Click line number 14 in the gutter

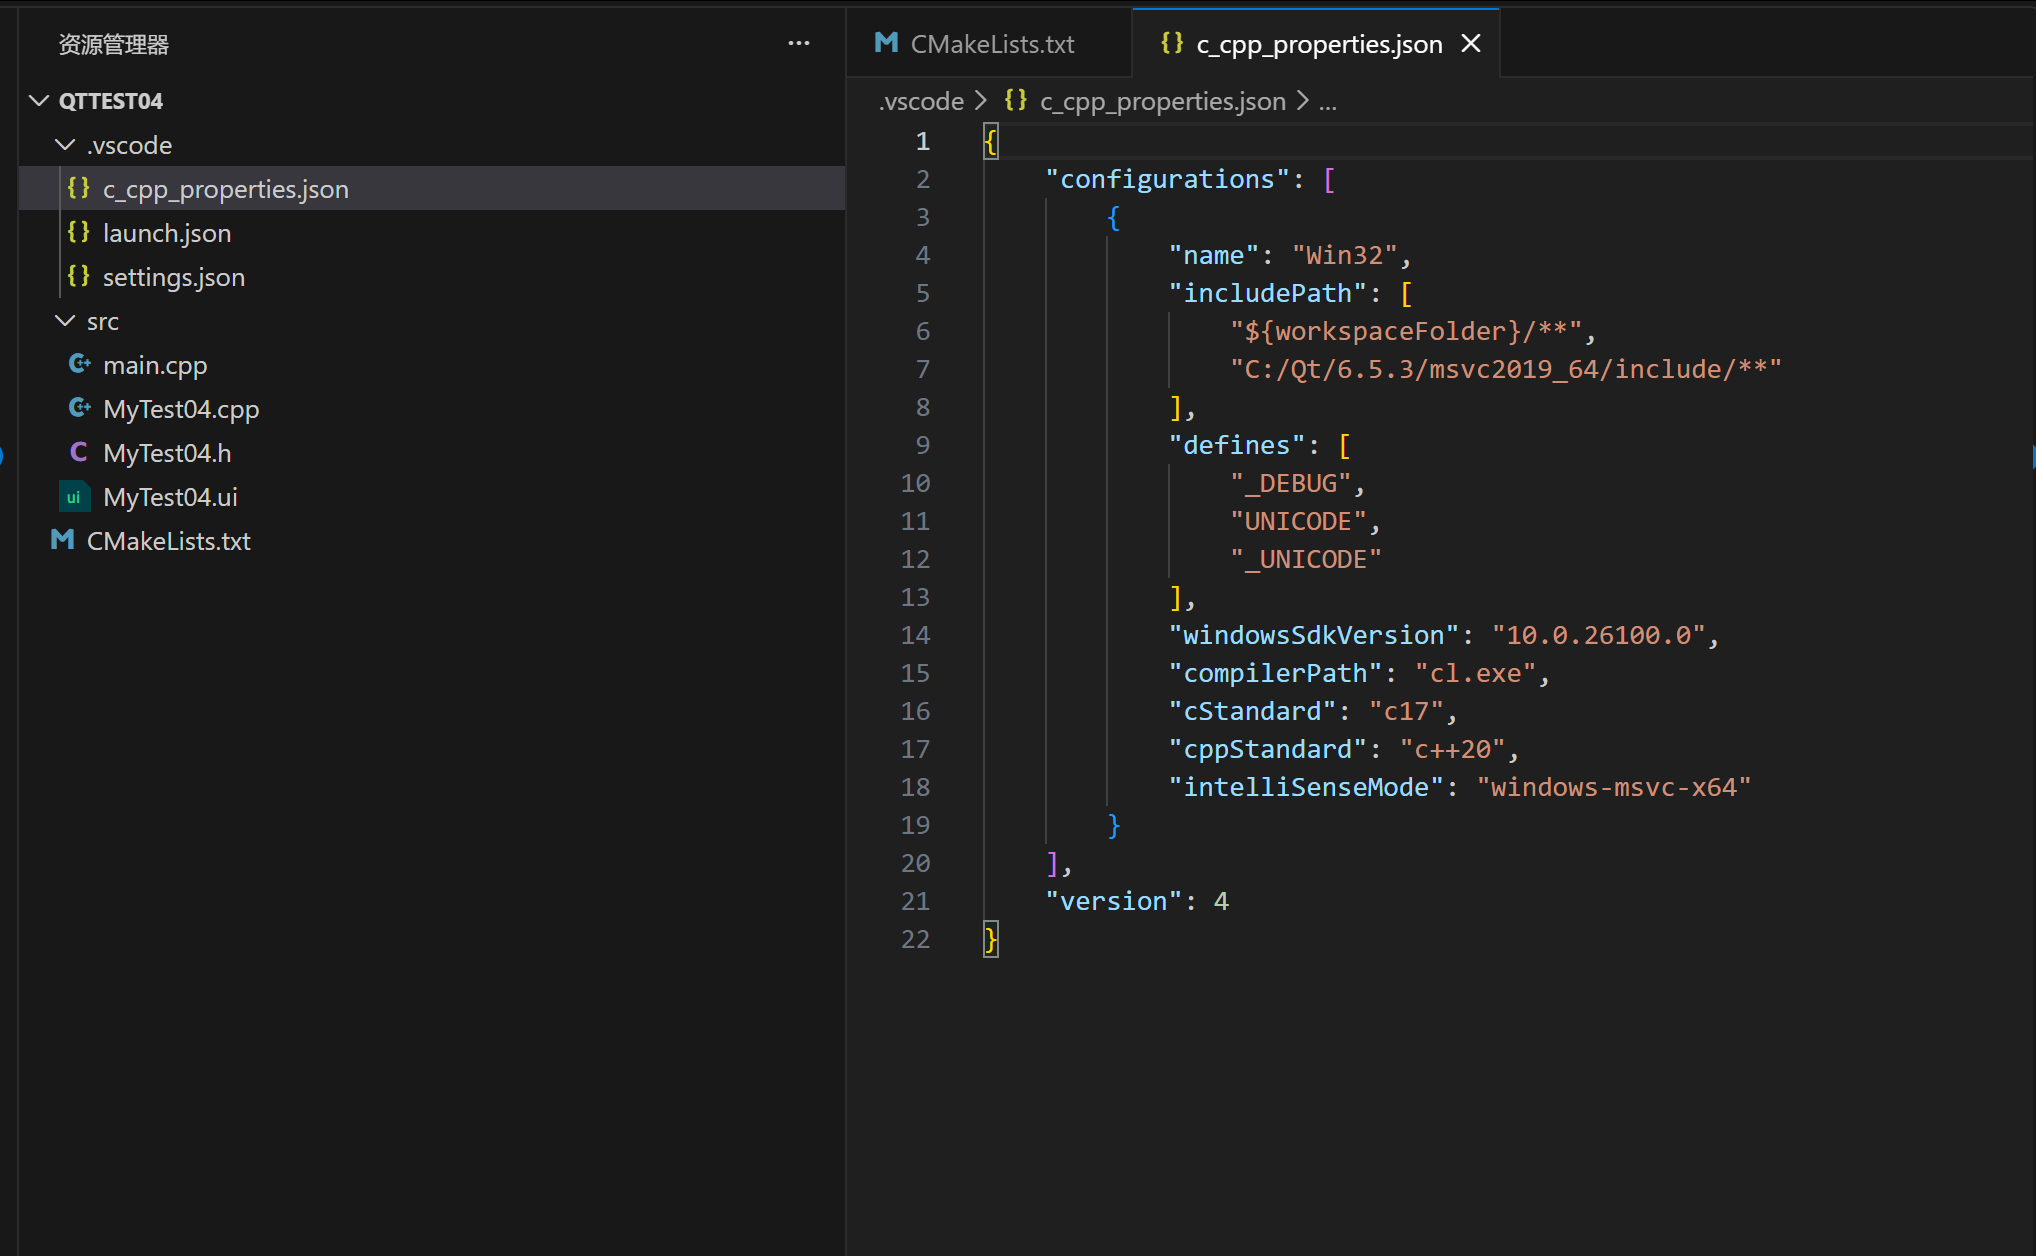tap(915, 635)
